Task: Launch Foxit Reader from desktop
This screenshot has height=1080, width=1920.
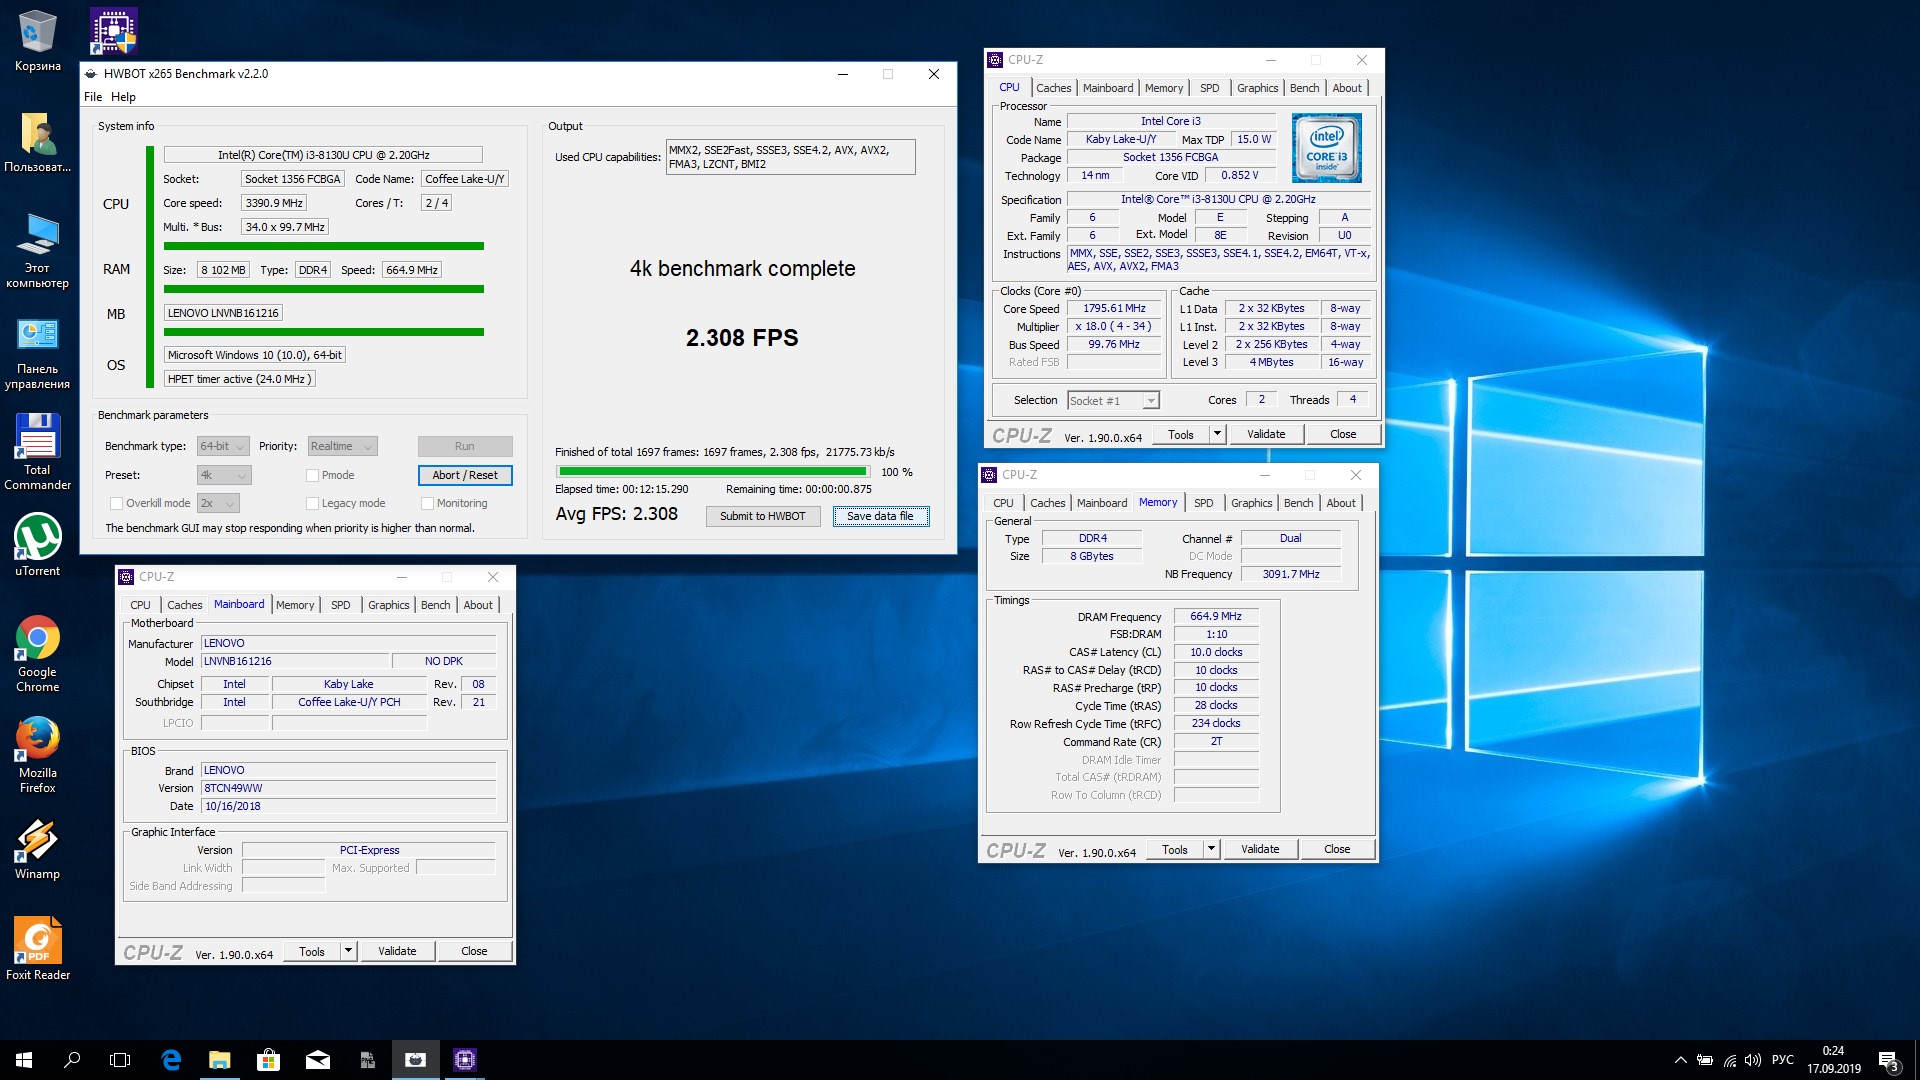Action: 37,948
